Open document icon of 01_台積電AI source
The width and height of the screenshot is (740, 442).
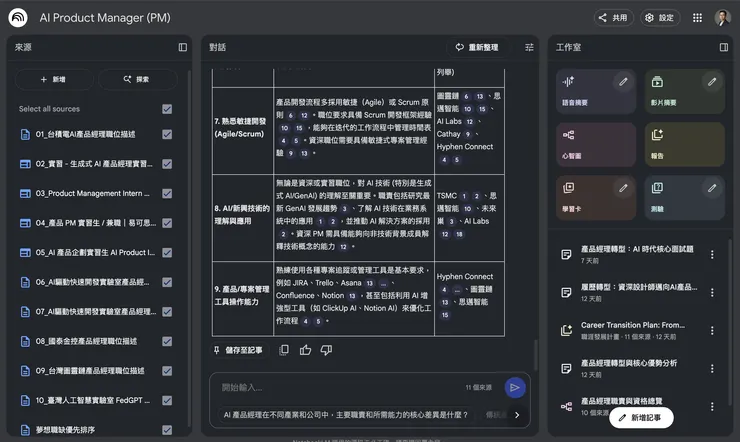(25, 134)
